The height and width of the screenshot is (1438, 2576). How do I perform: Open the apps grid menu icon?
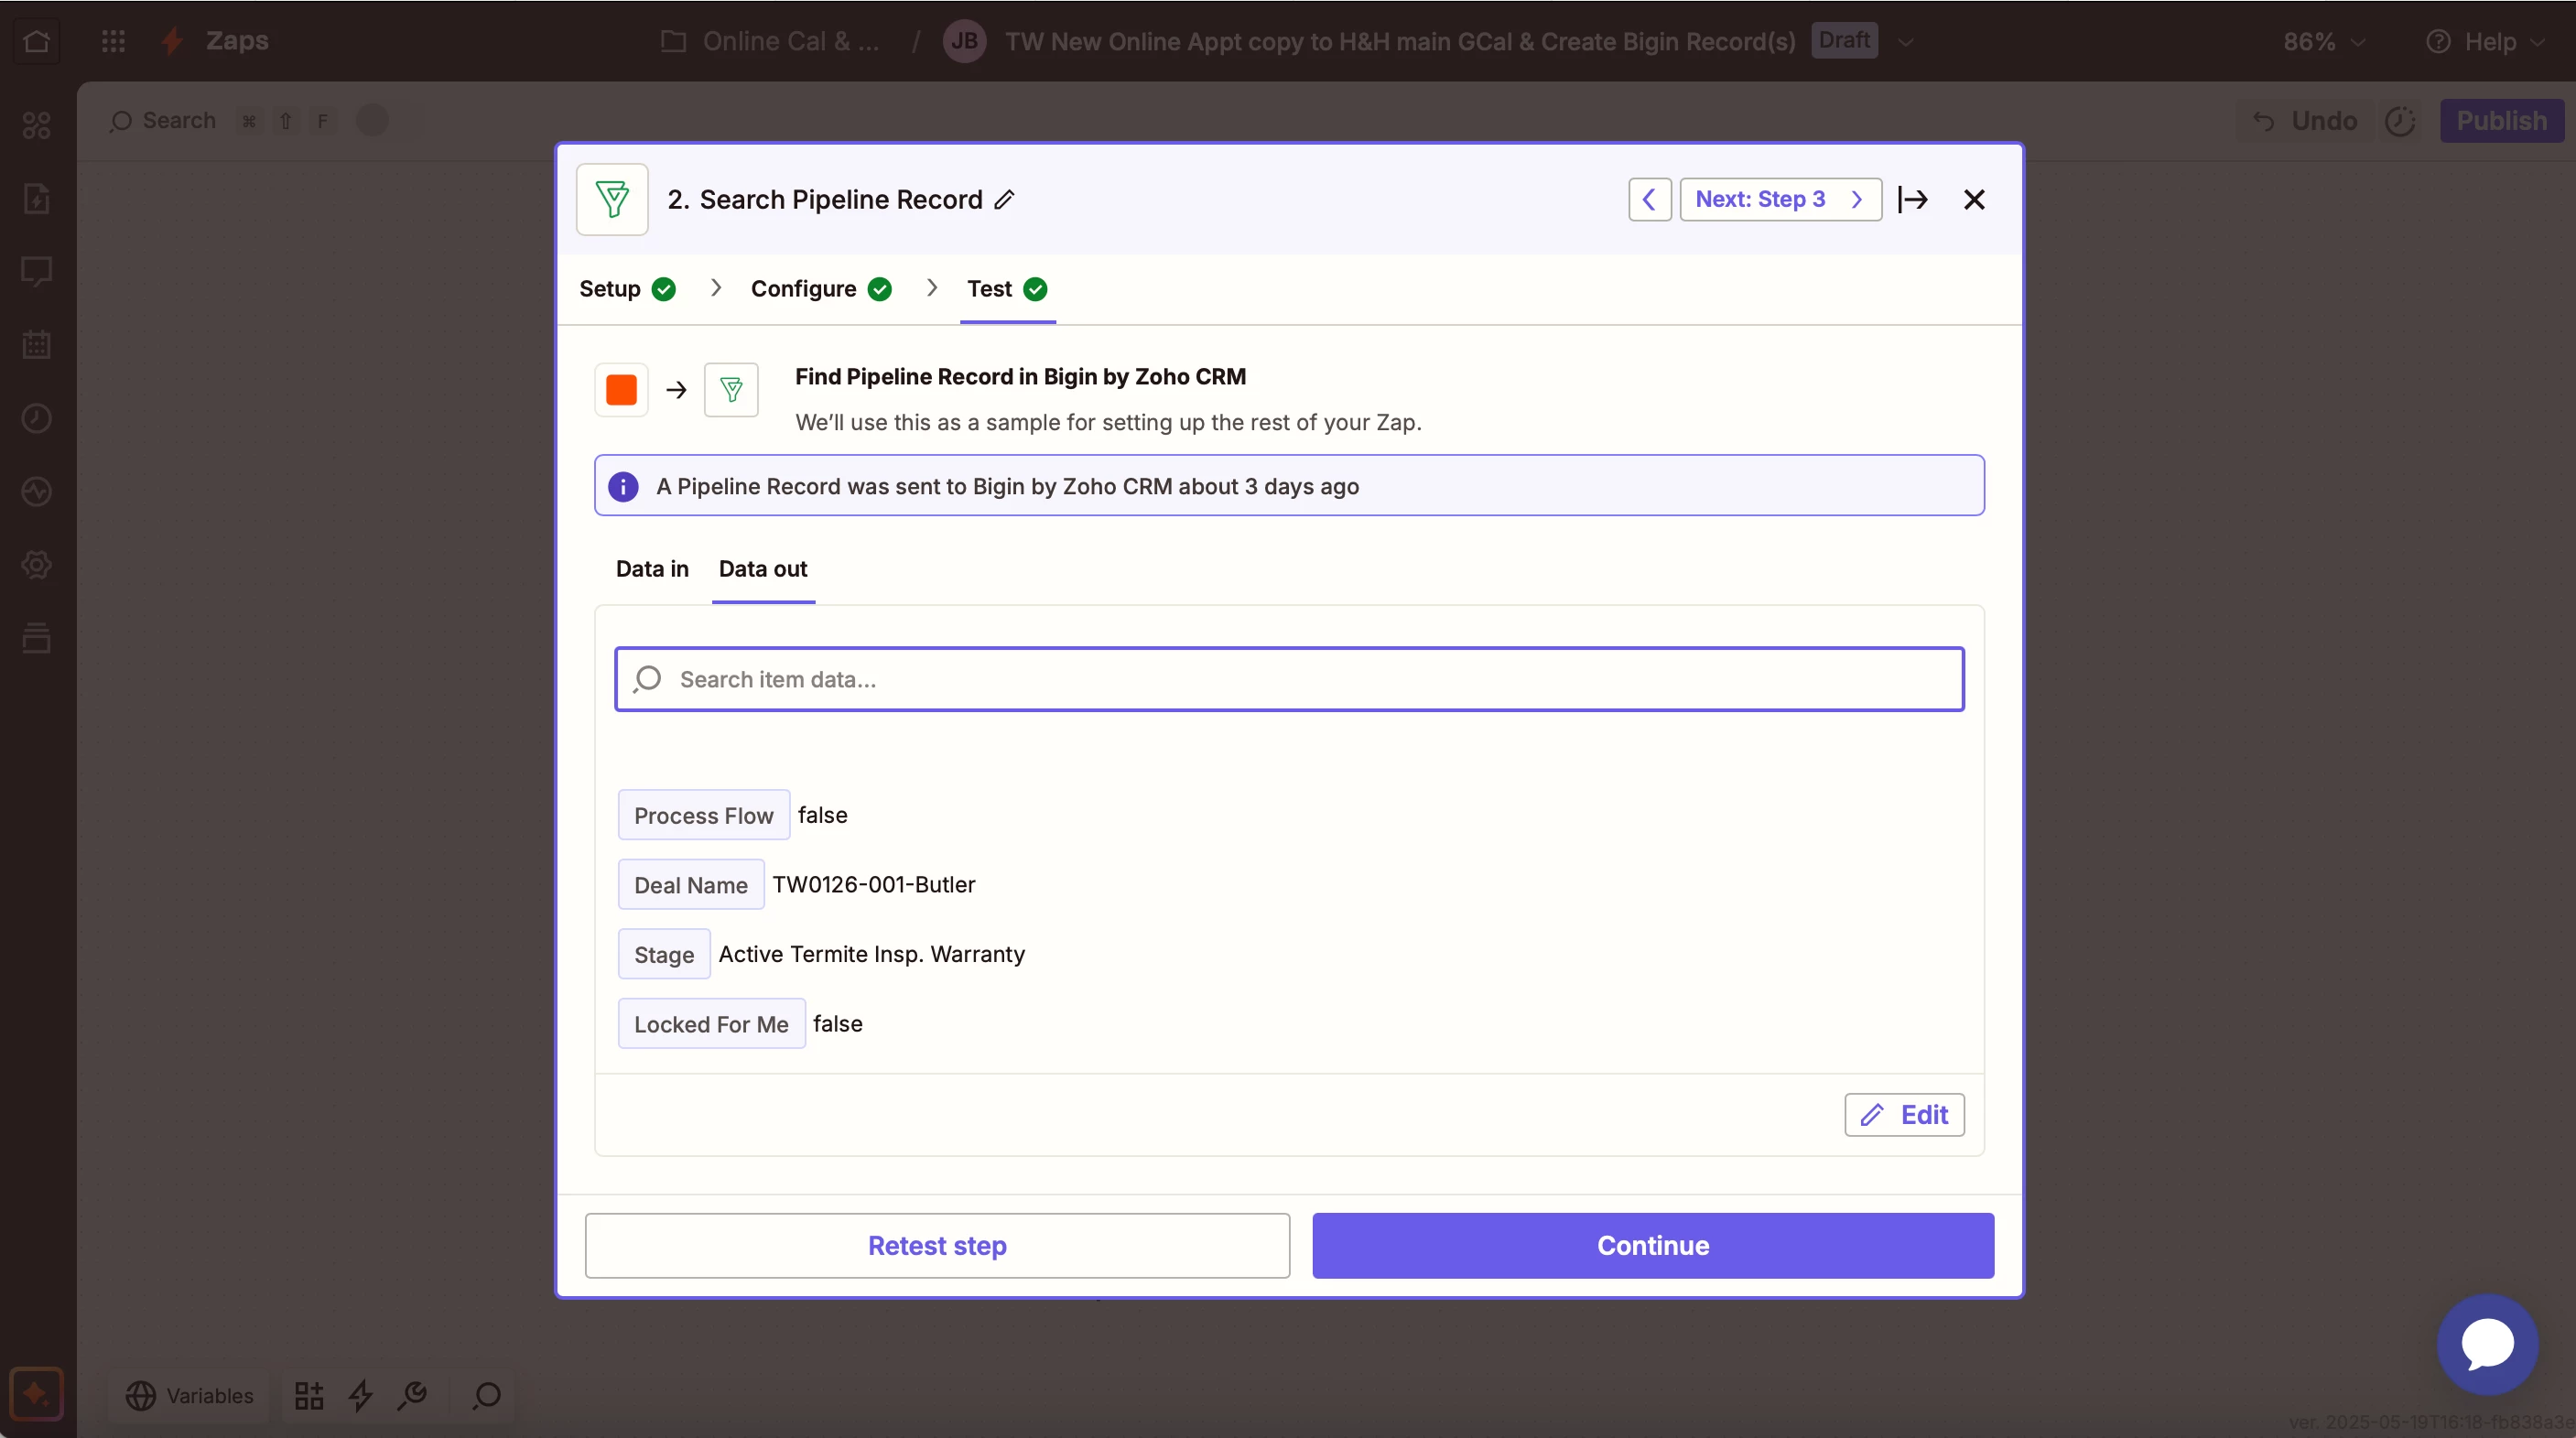pyautogui.click(x=113, y=41)
